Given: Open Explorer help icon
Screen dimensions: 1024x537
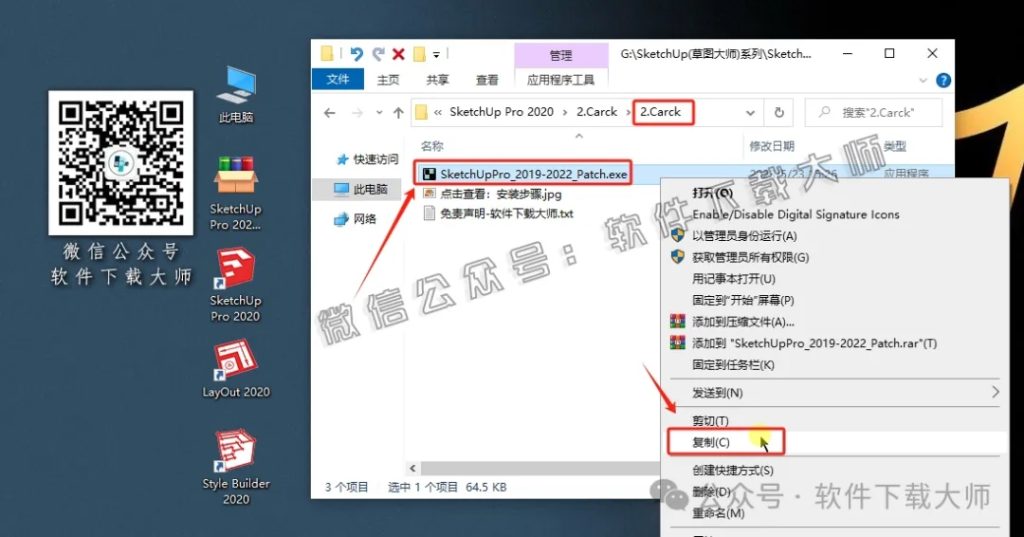Looking at the screenshot, I should click(943, 80).
